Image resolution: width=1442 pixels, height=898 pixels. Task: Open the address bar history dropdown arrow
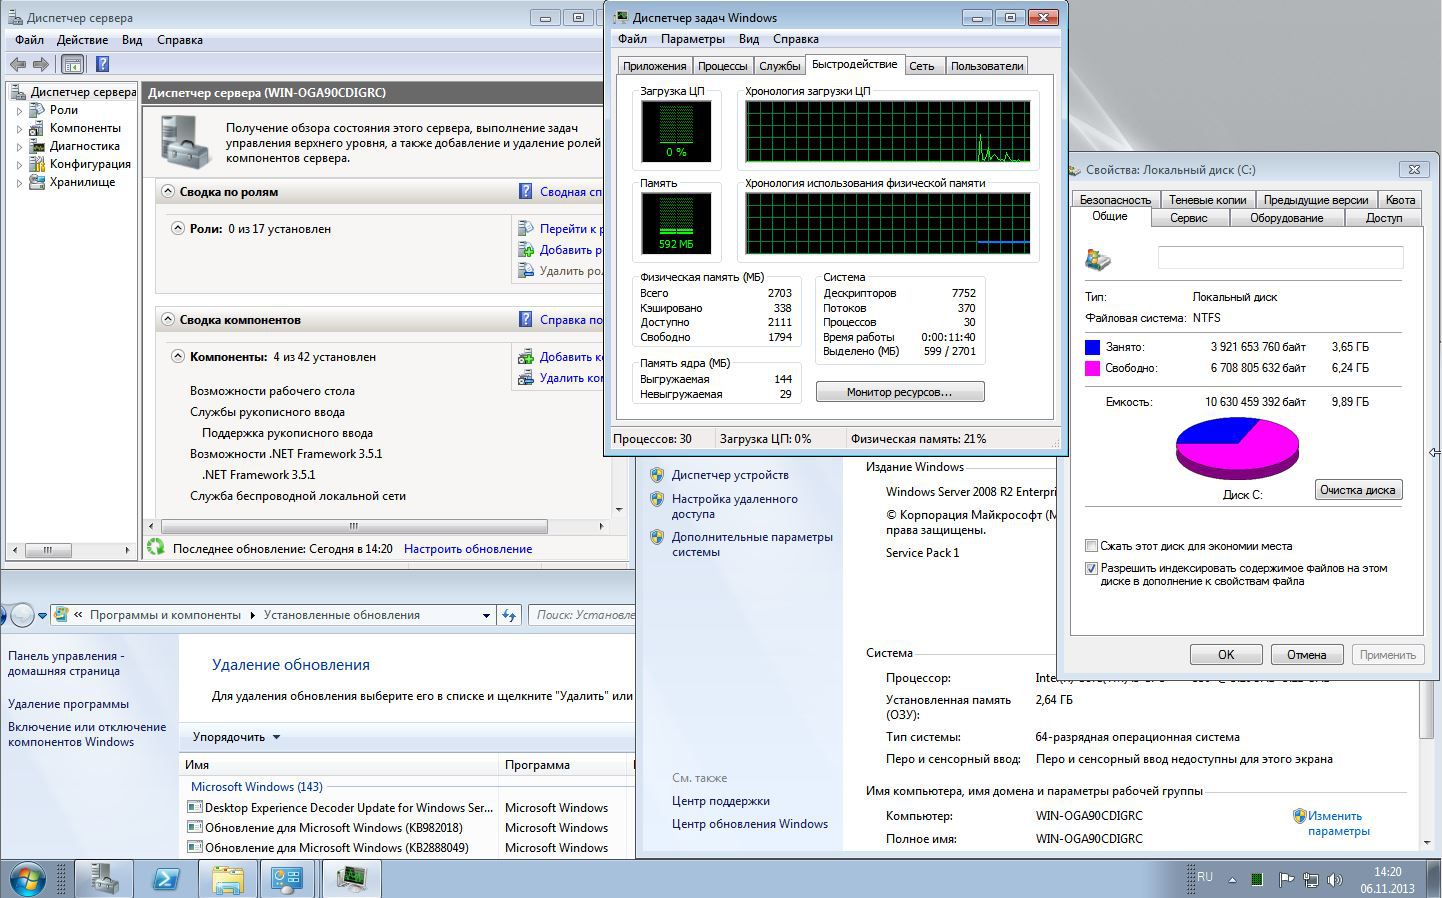click(x=486, y=615)
